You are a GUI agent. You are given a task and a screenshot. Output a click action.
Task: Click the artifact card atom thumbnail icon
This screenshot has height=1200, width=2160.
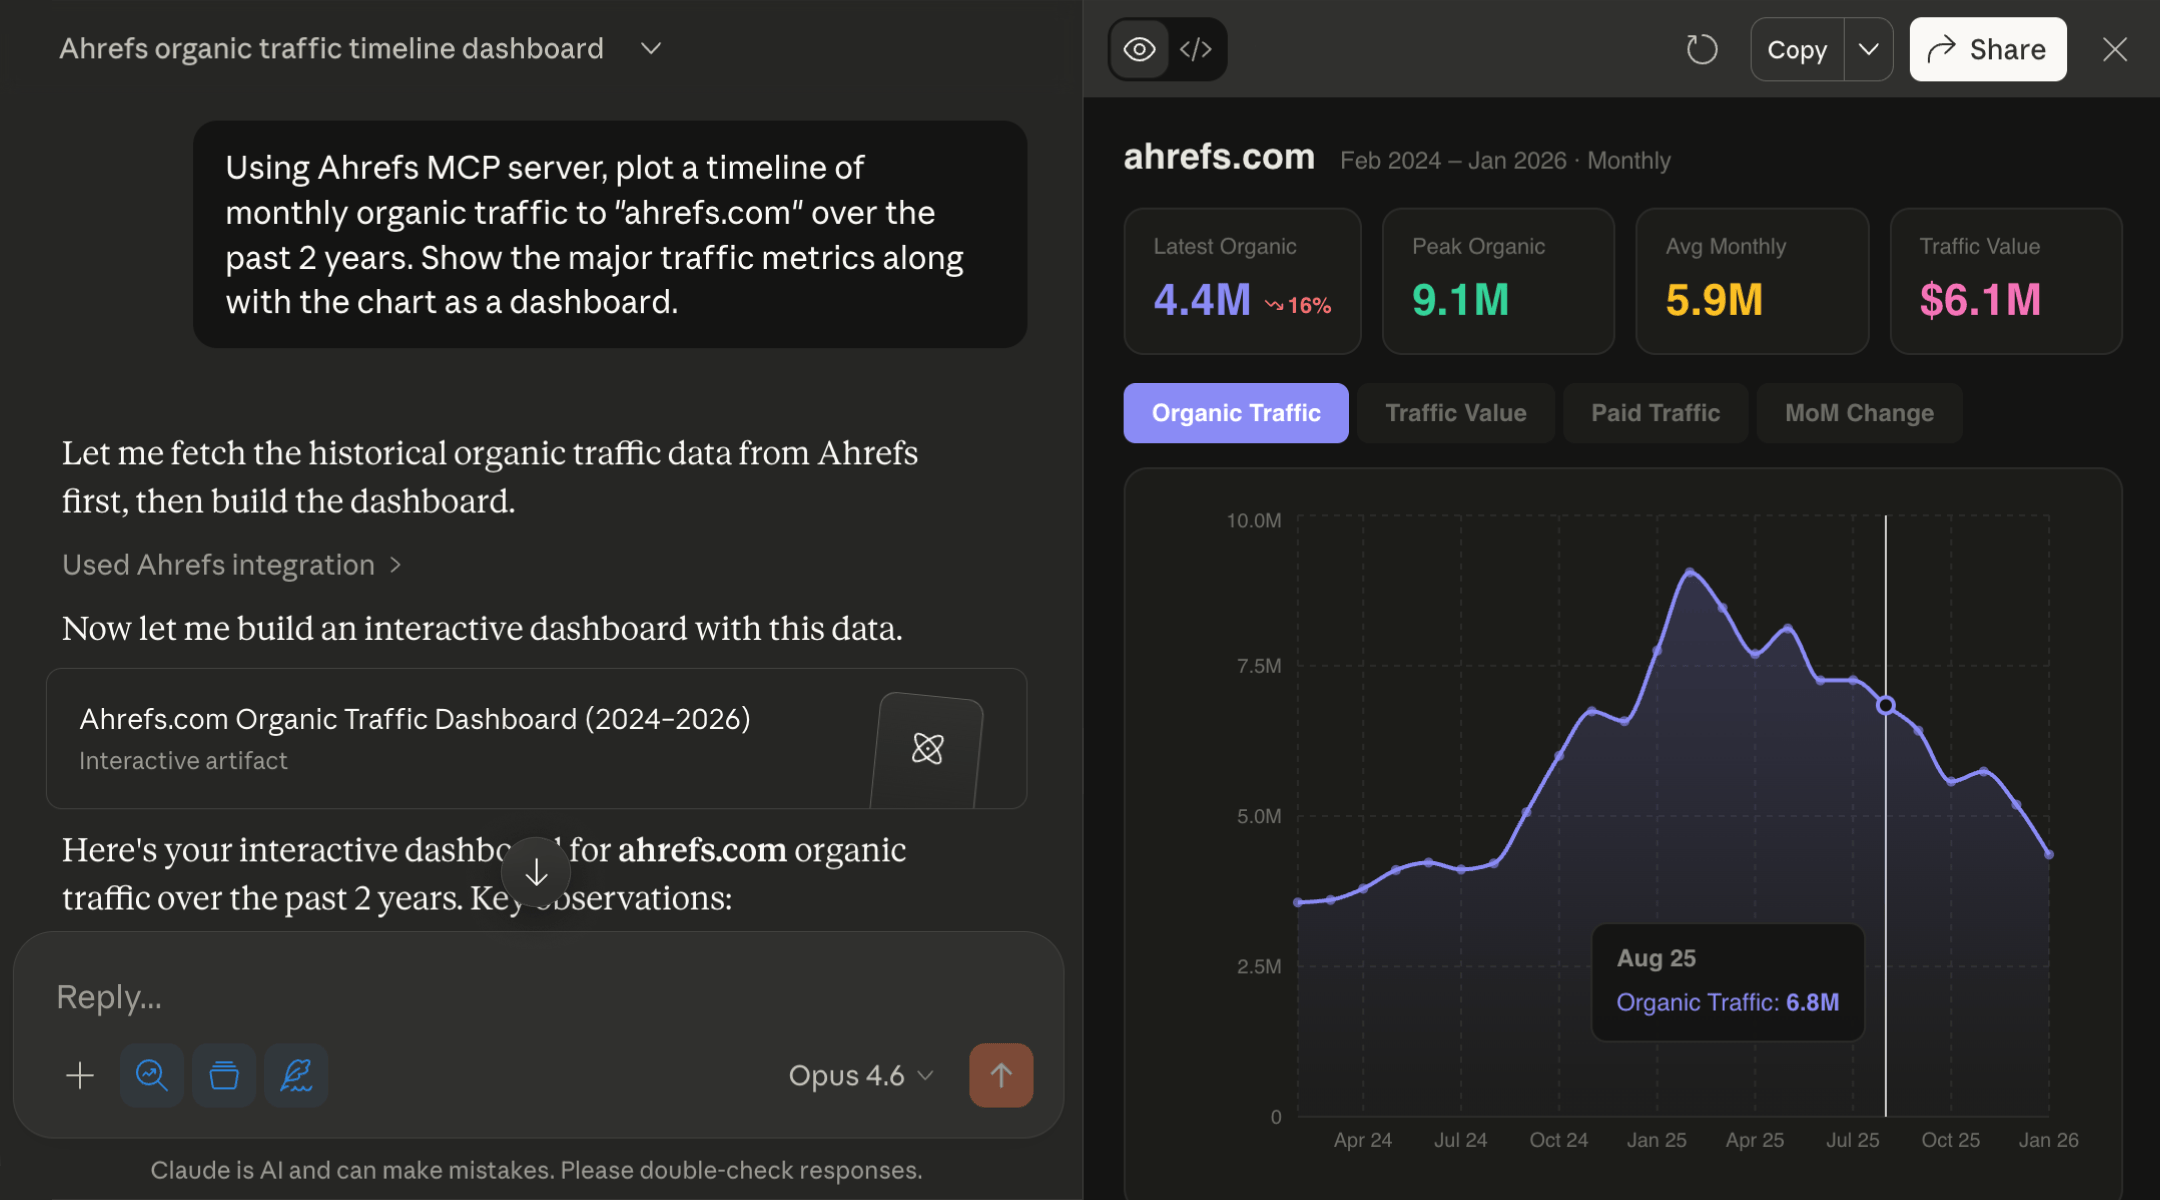click(927, 748)
